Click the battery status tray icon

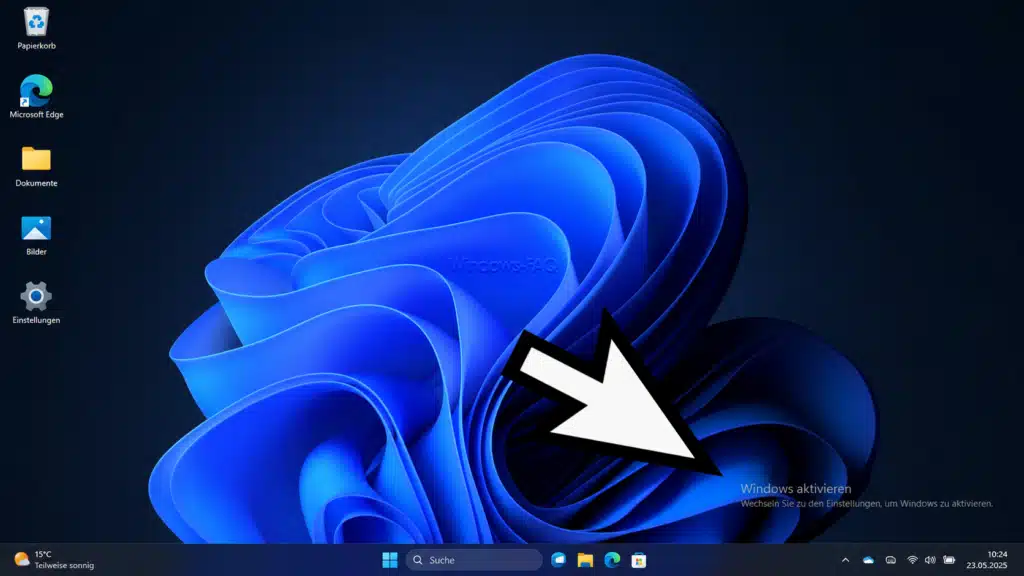[949, 560]
